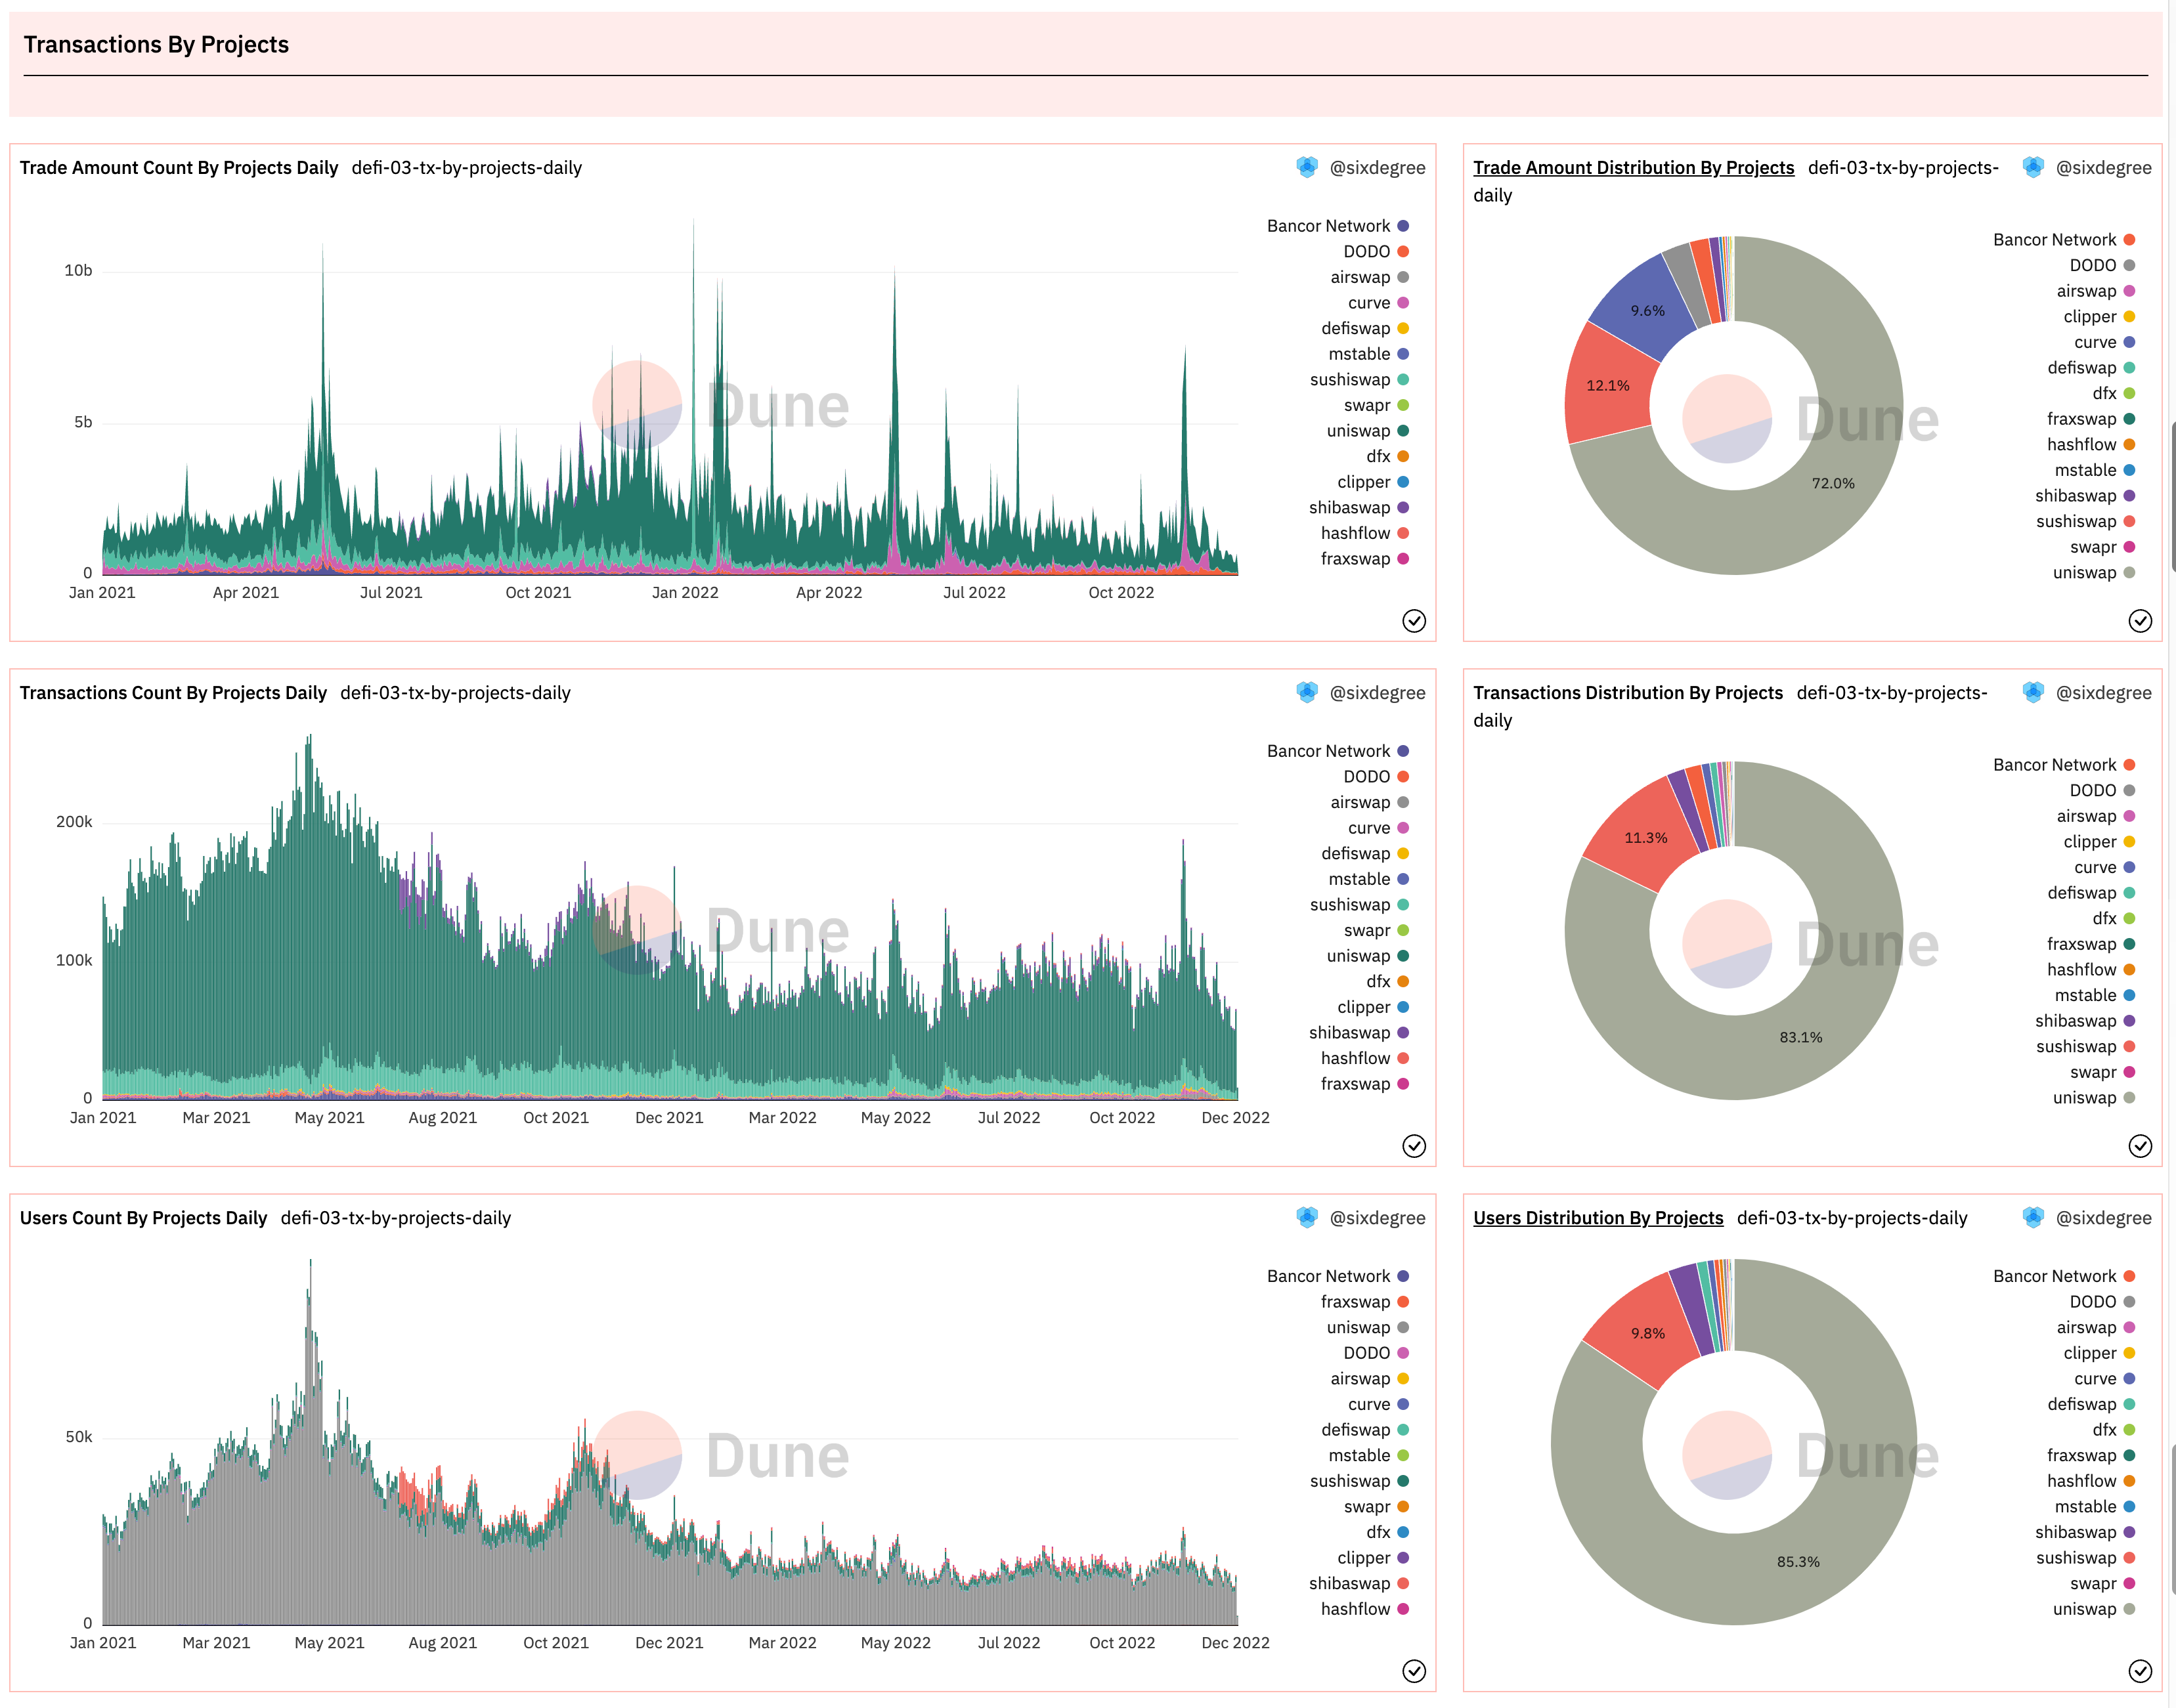Click the checkmark icon on Trade Amount Count chart
This screenshot has width=2176, height=1708.
point(1414,621)
